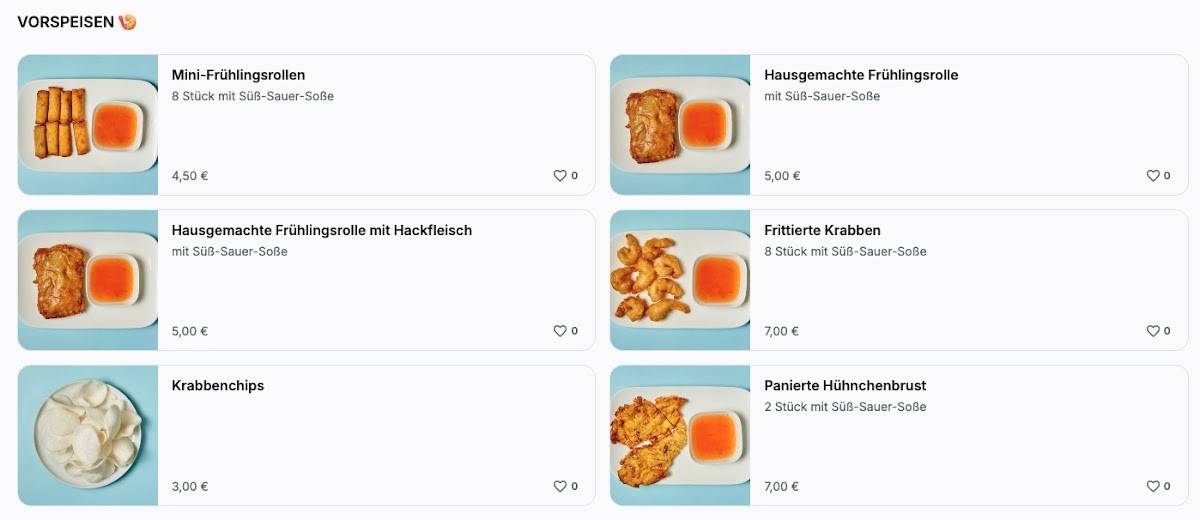The image size is (1200, 520).
Task: Open the Panierte Hühnchenbrust picture
Action: coord(680,435)
